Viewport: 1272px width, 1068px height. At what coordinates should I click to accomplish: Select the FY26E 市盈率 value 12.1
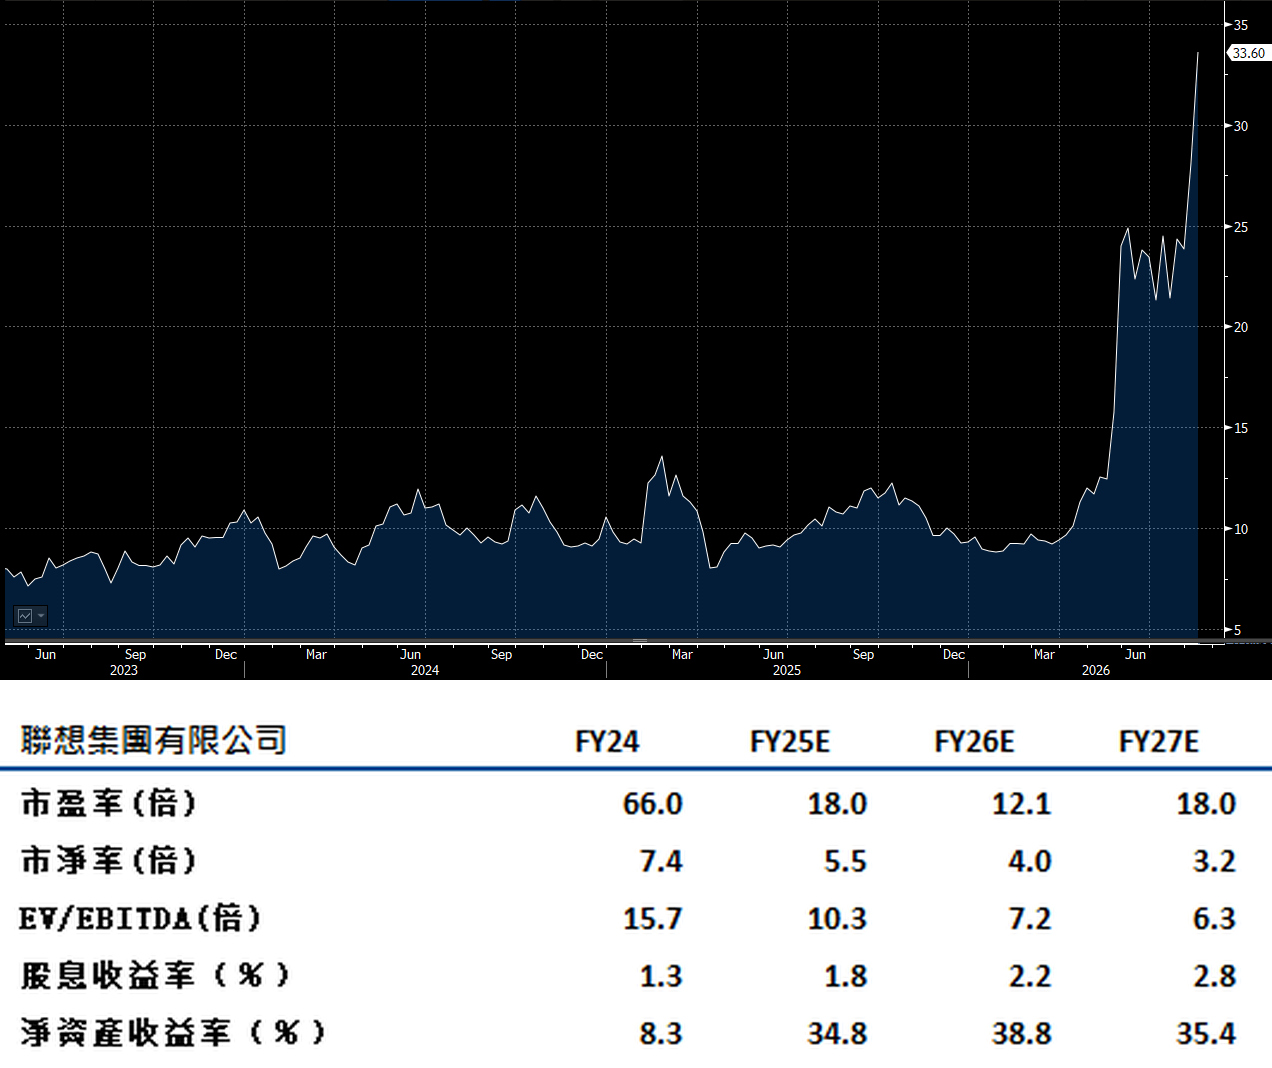(1022, 804)
